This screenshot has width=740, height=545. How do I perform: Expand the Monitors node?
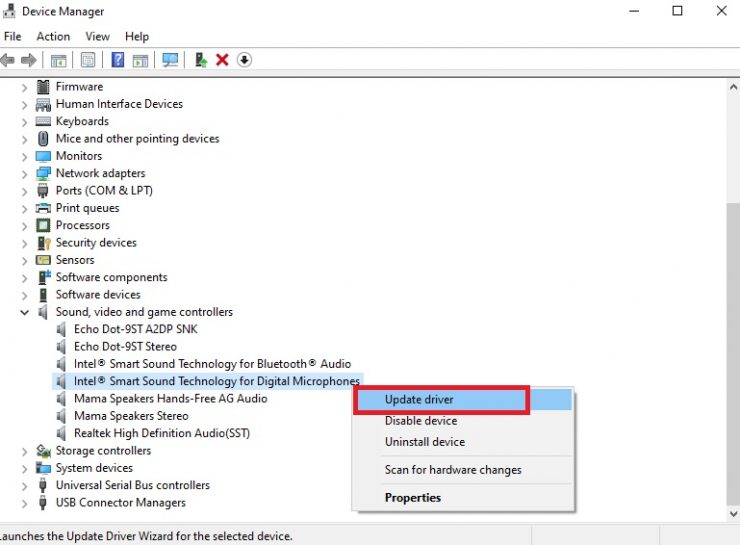tap(25, 157)
